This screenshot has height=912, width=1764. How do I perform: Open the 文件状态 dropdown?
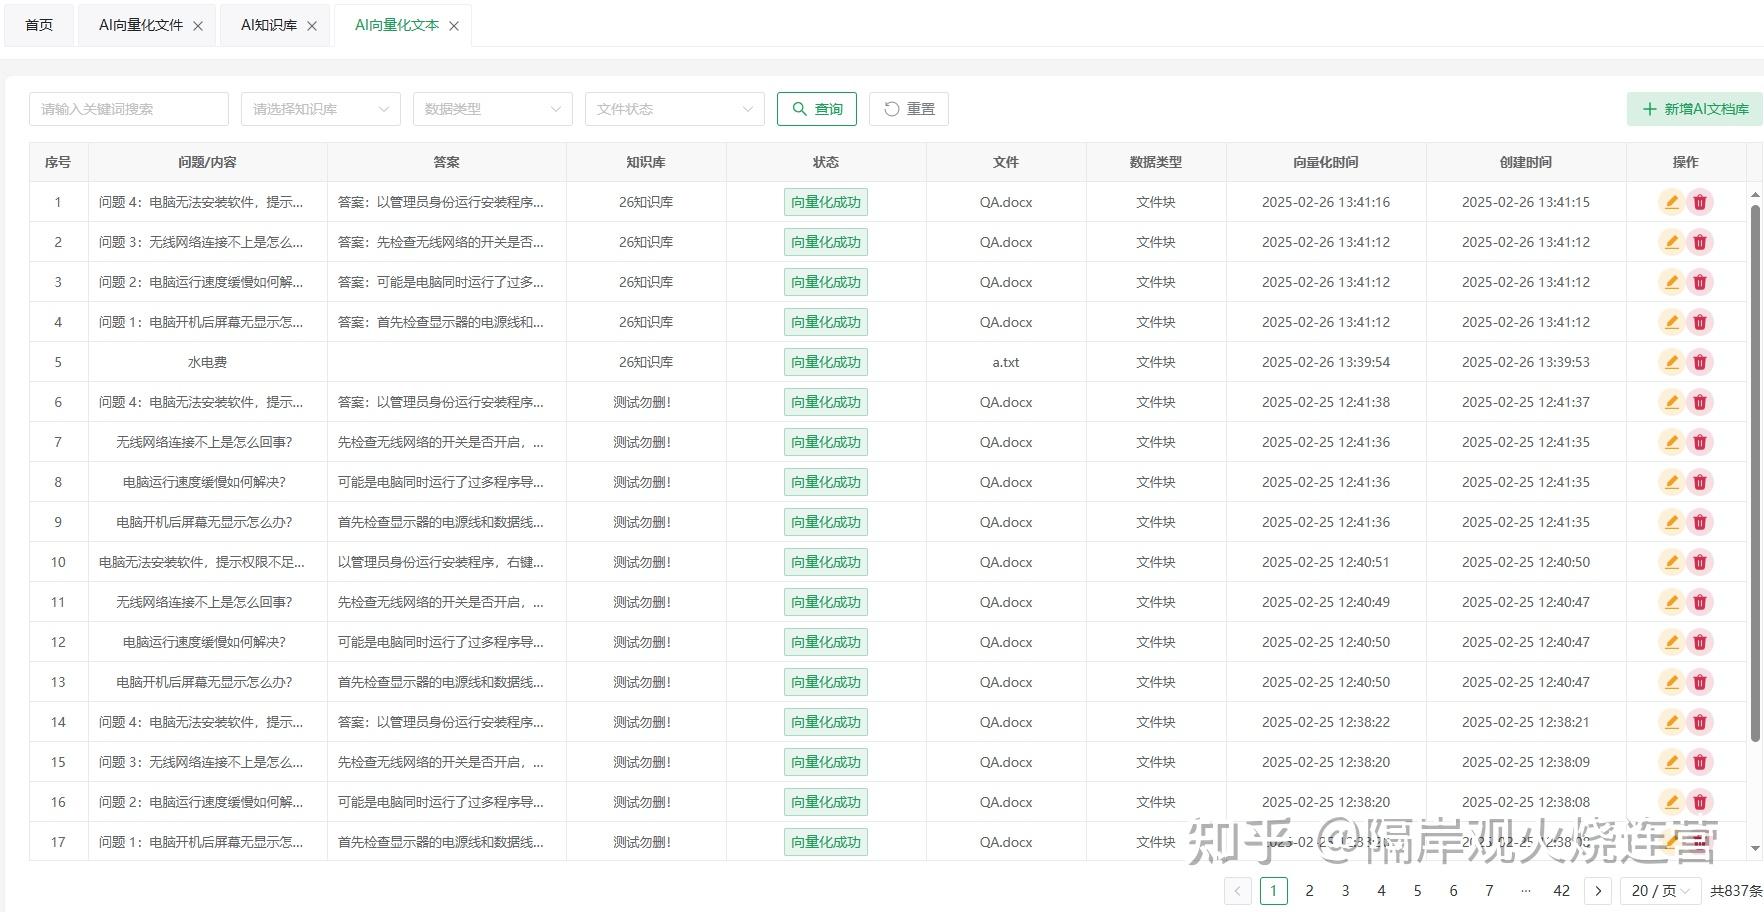click(674, 108)
